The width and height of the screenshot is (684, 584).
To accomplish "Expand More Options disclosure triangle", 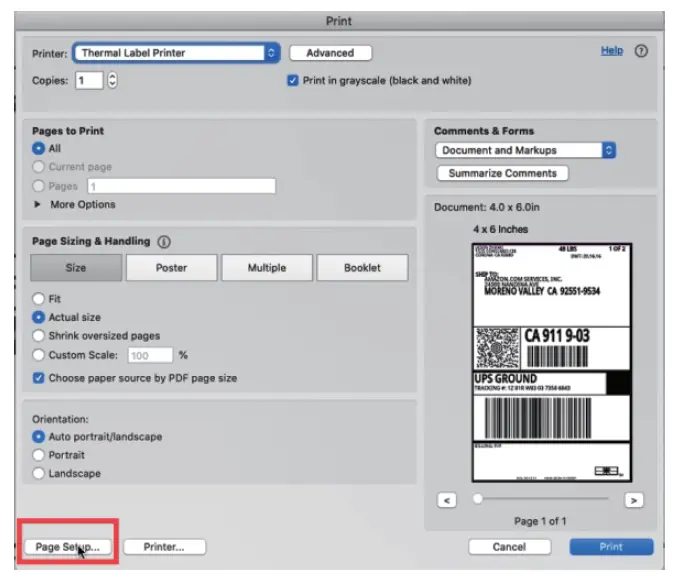I will pyautogui.click(x=38, y=204).
